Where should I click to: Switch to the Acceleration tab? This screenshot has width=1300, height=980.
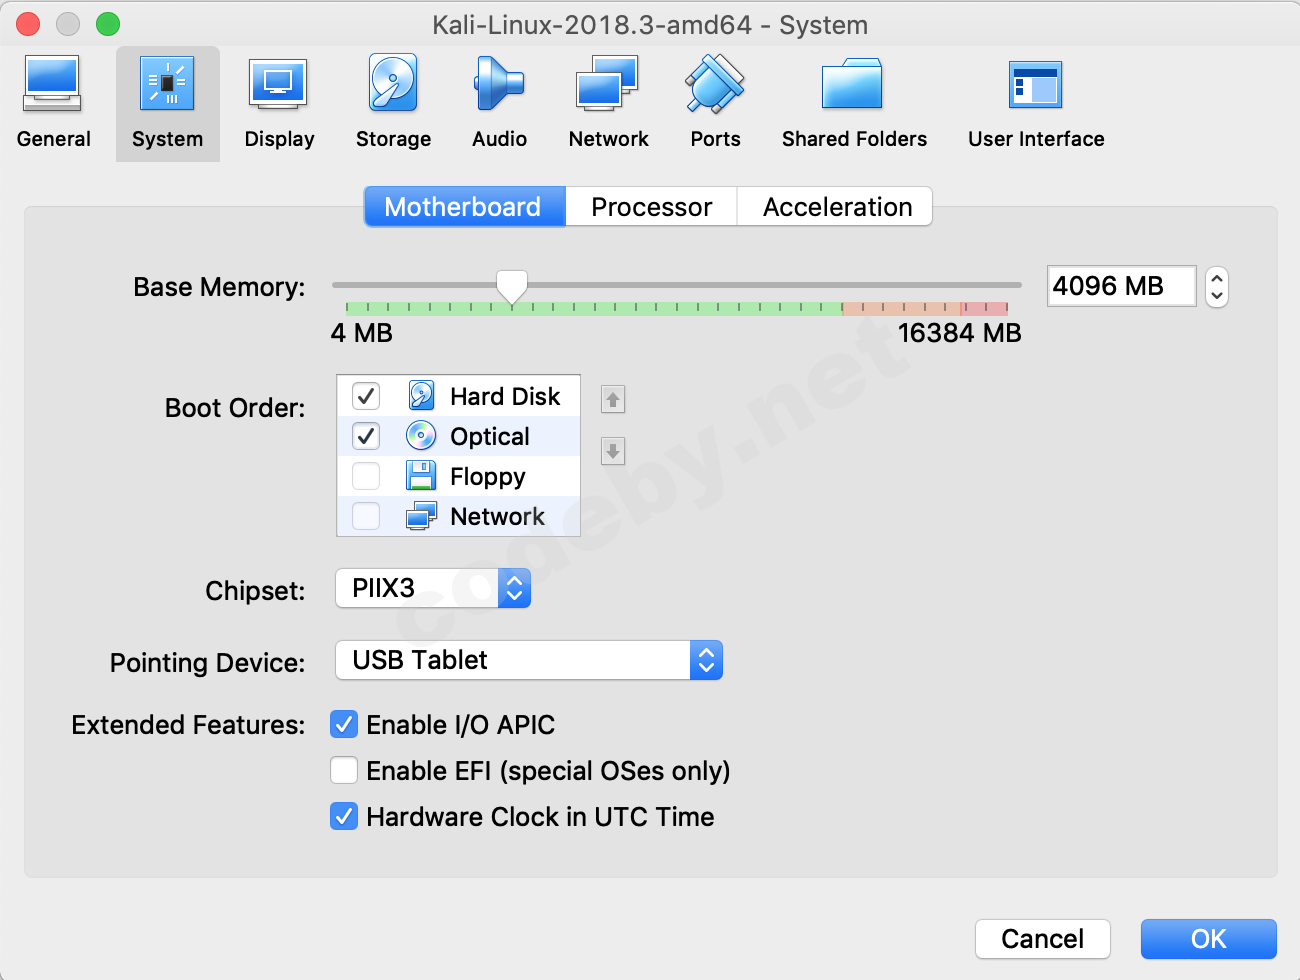[836, 207]
